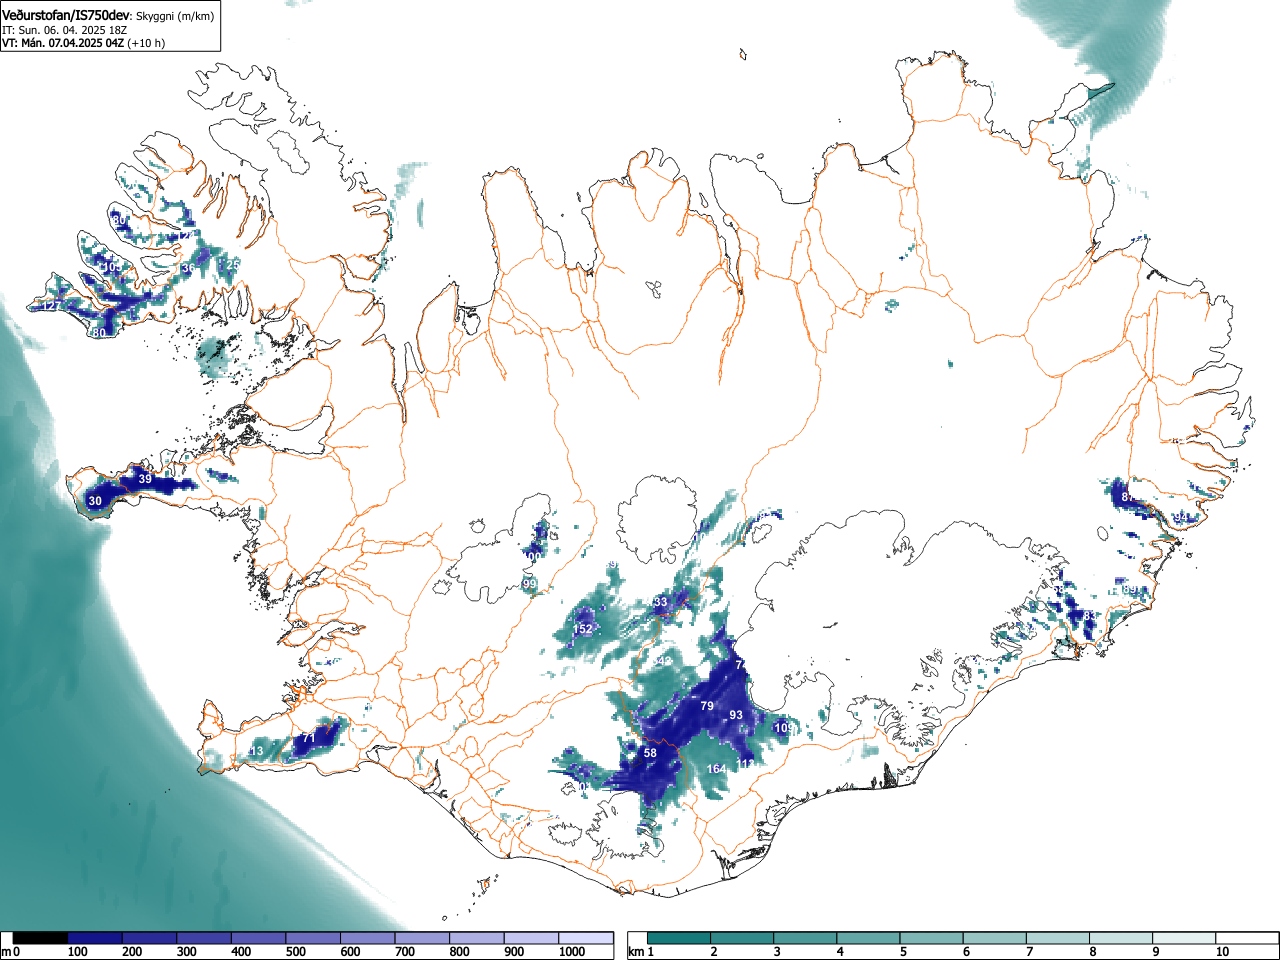Click the '500' legend scale label
The width and height of the screenshot is (1280, 960).
pos(295,952)
